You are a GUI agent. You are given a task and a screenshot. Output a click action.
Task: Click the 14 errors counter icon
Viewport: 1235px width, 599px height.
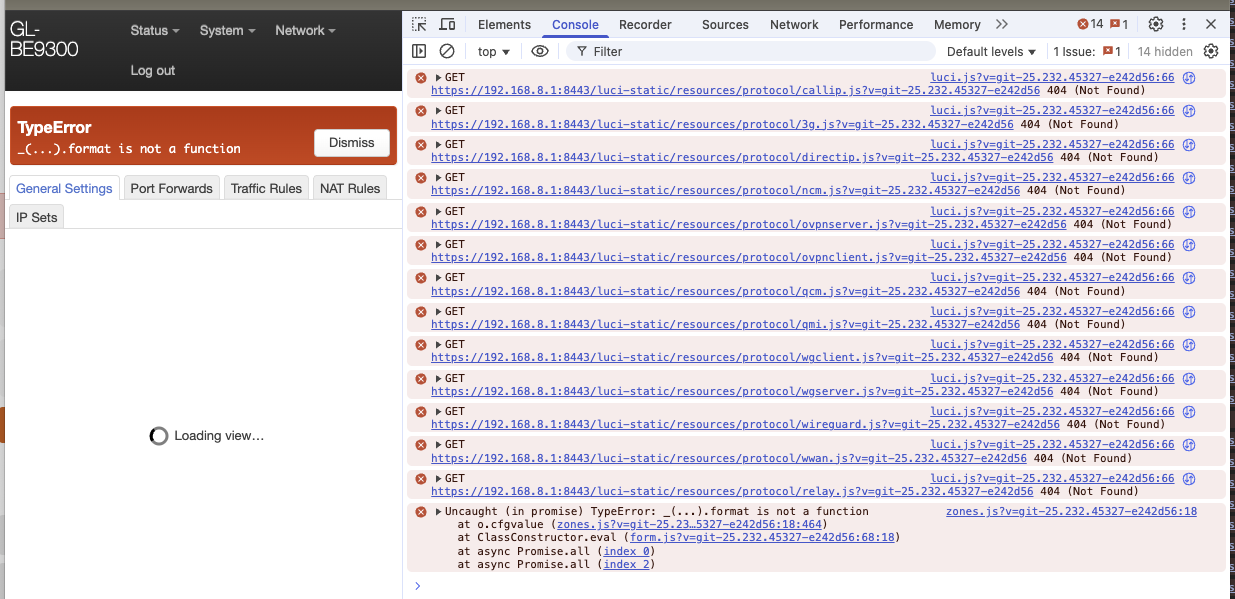tap(1089, 24)
